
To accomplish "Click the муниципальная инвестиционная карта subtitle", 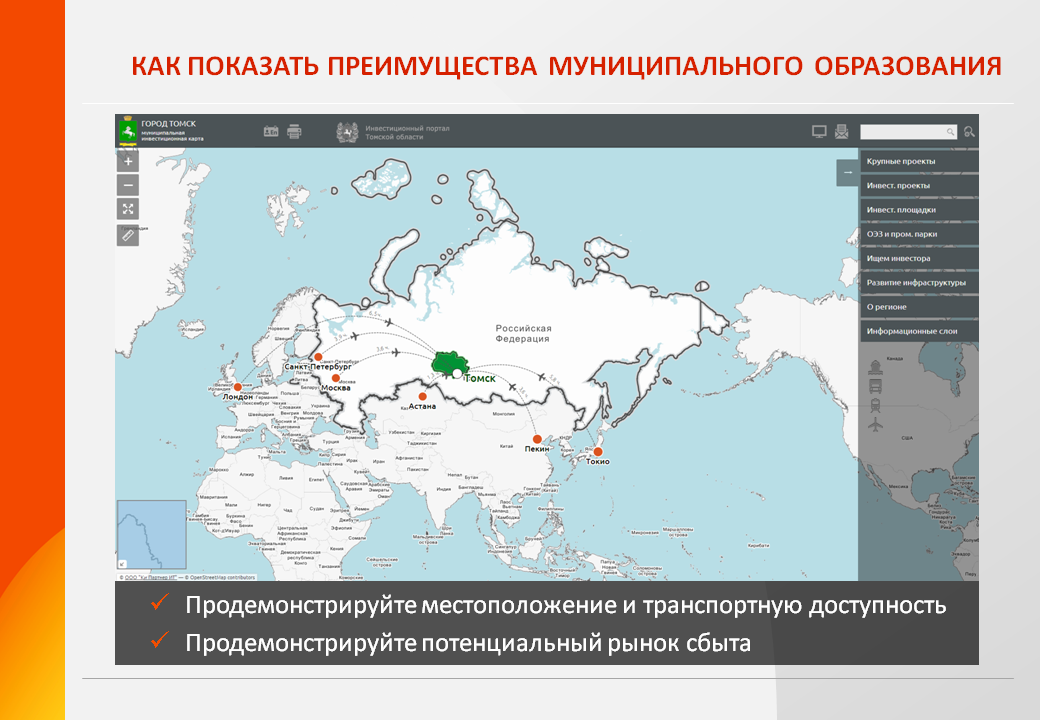I will (172, 136).
